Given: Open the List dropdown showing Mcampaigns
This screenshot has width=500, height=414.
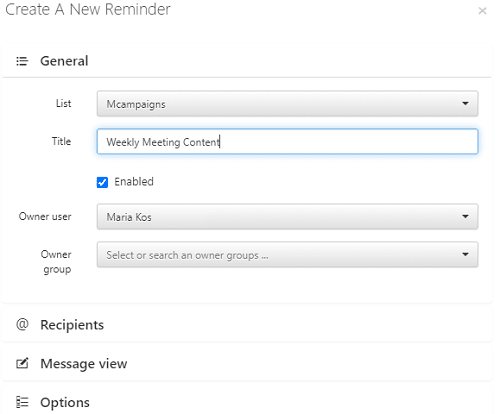Looking at the screenshot, I should 287,104.
